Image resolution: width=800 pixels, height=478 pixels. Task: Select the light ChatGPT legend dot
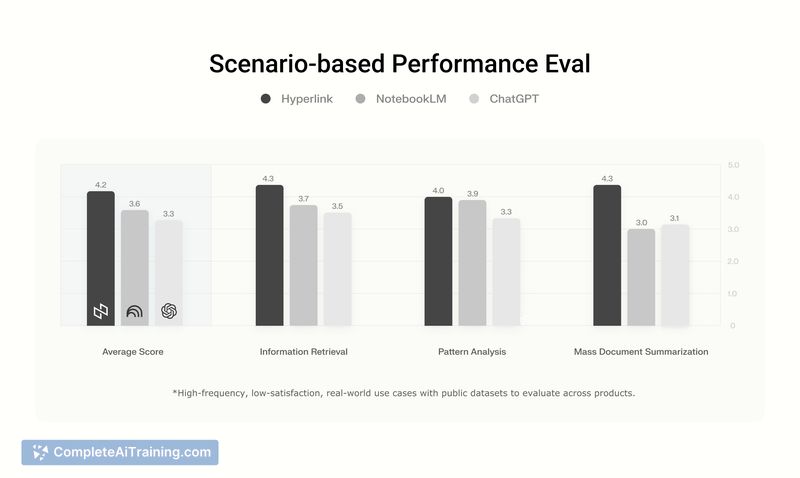click(x=474, y=99)
